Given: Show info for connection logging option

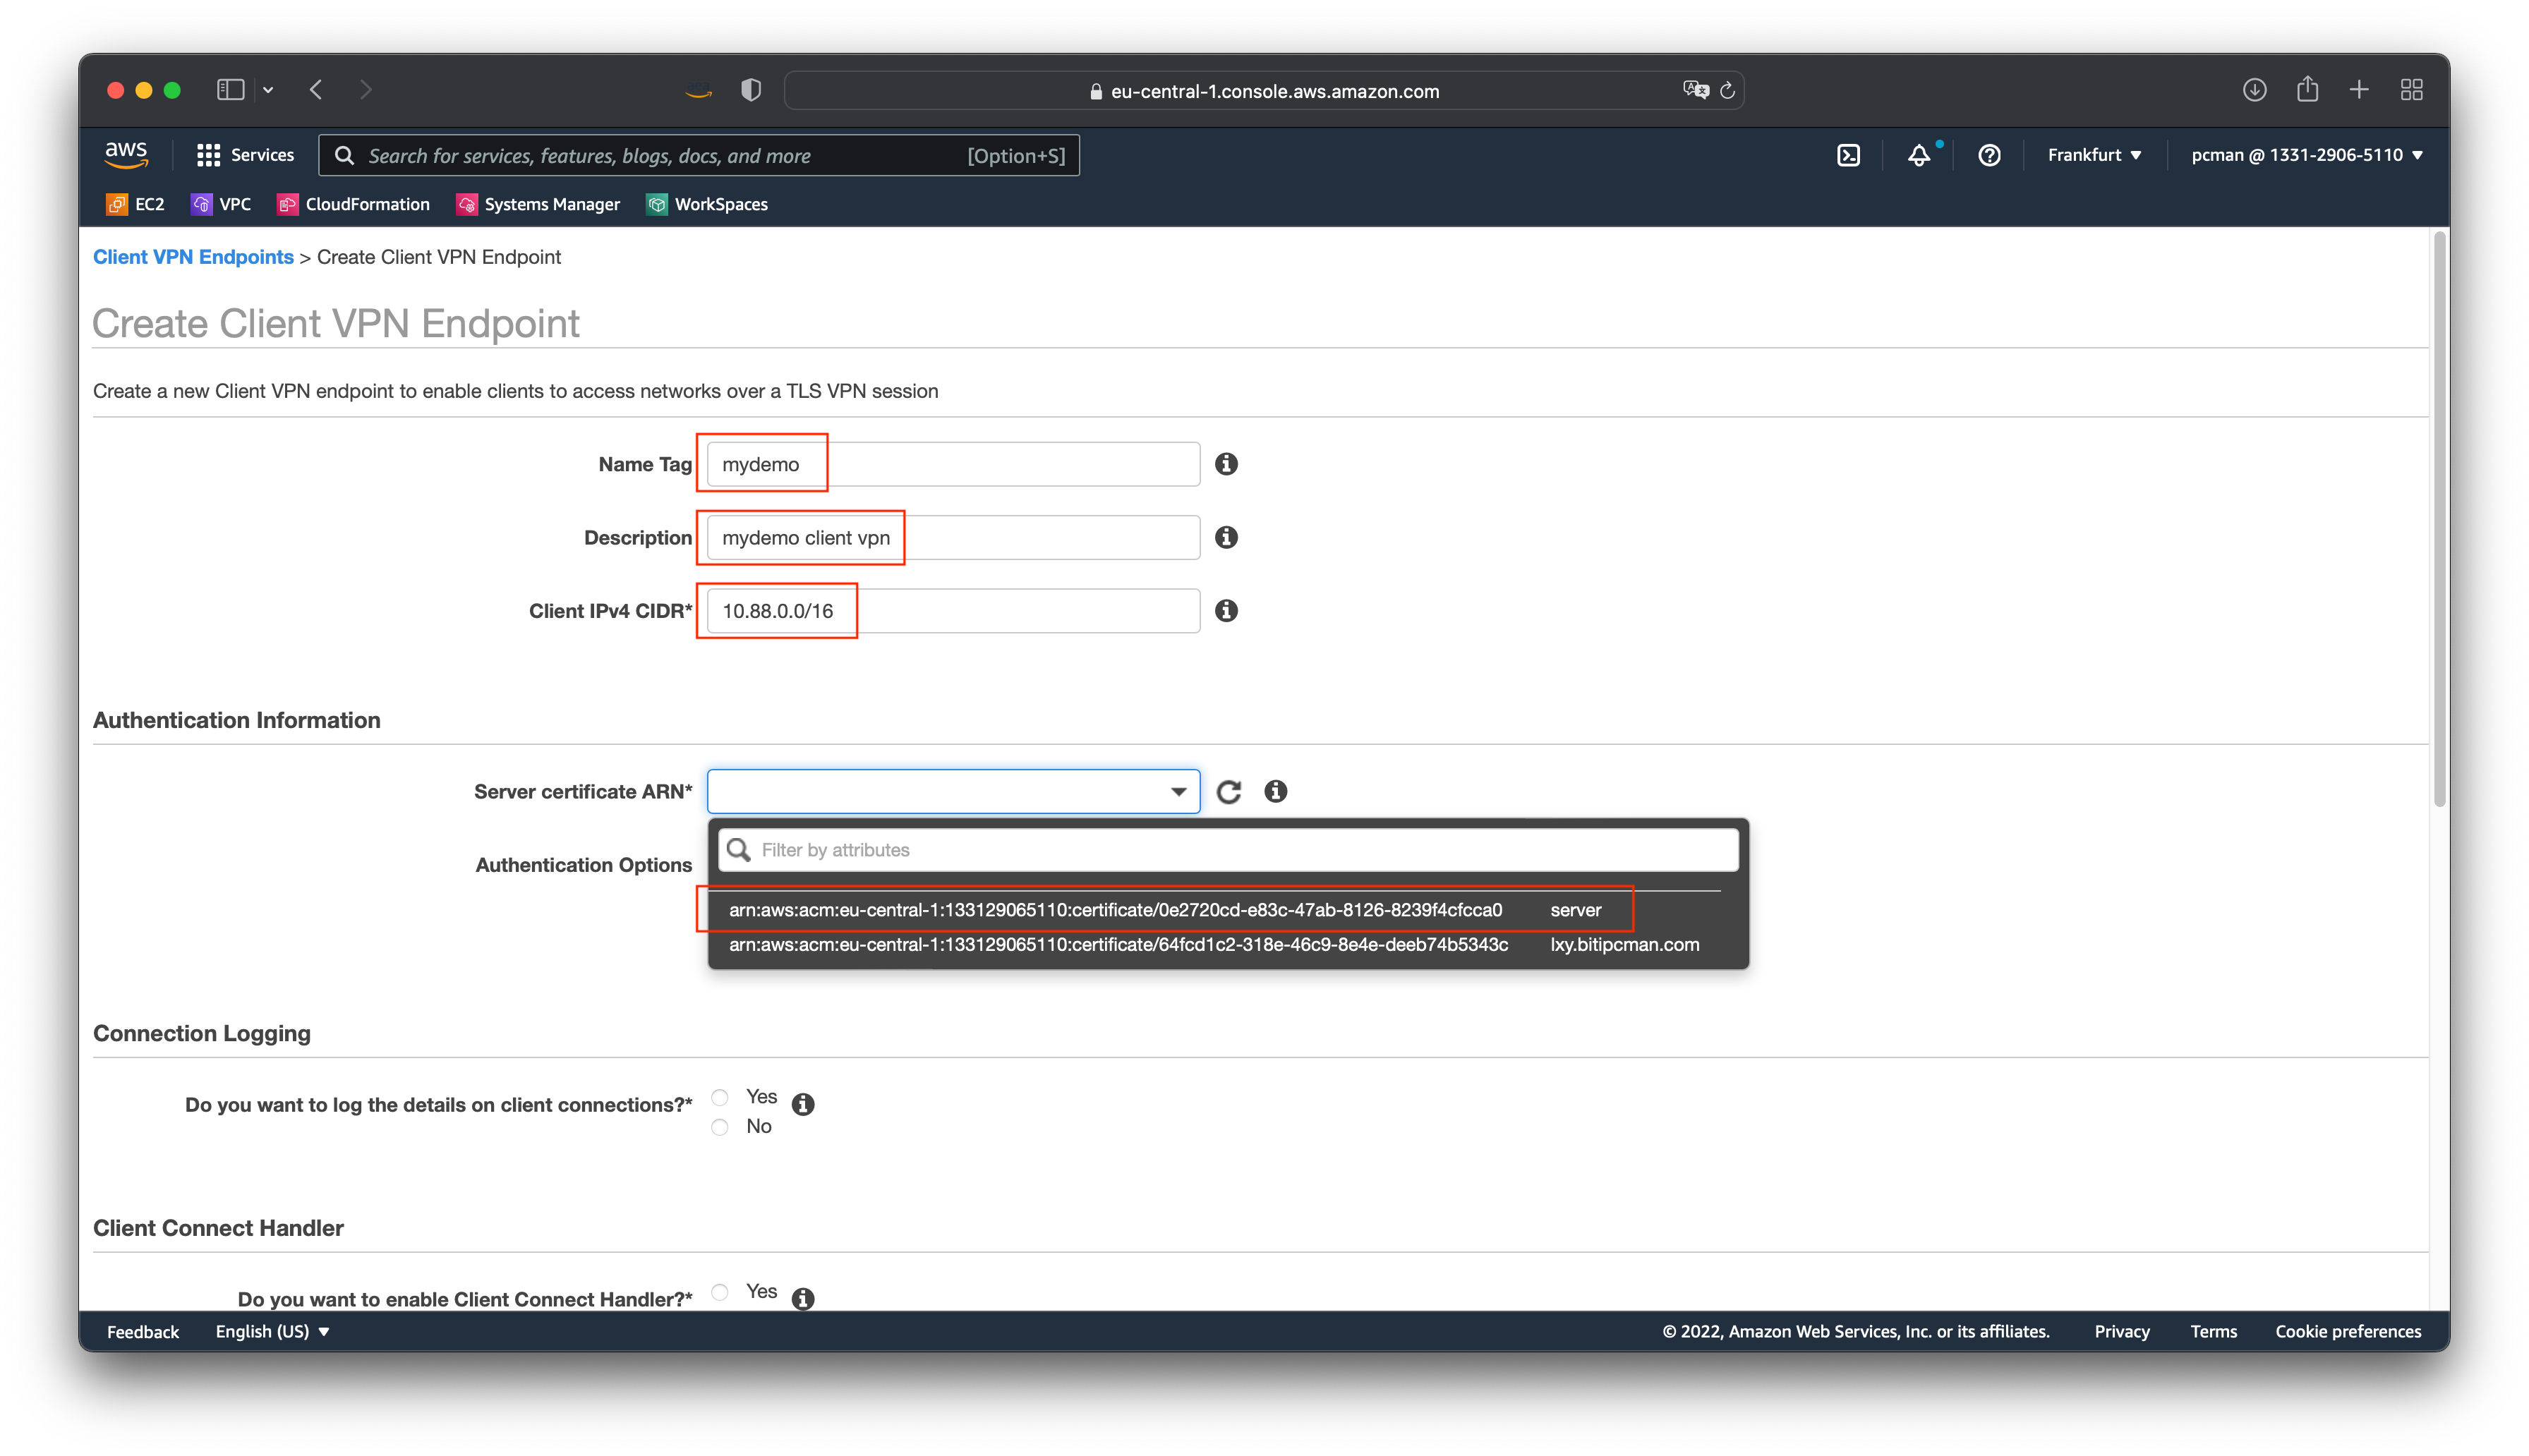Looking at the screenshot, I should point(802,1104).
